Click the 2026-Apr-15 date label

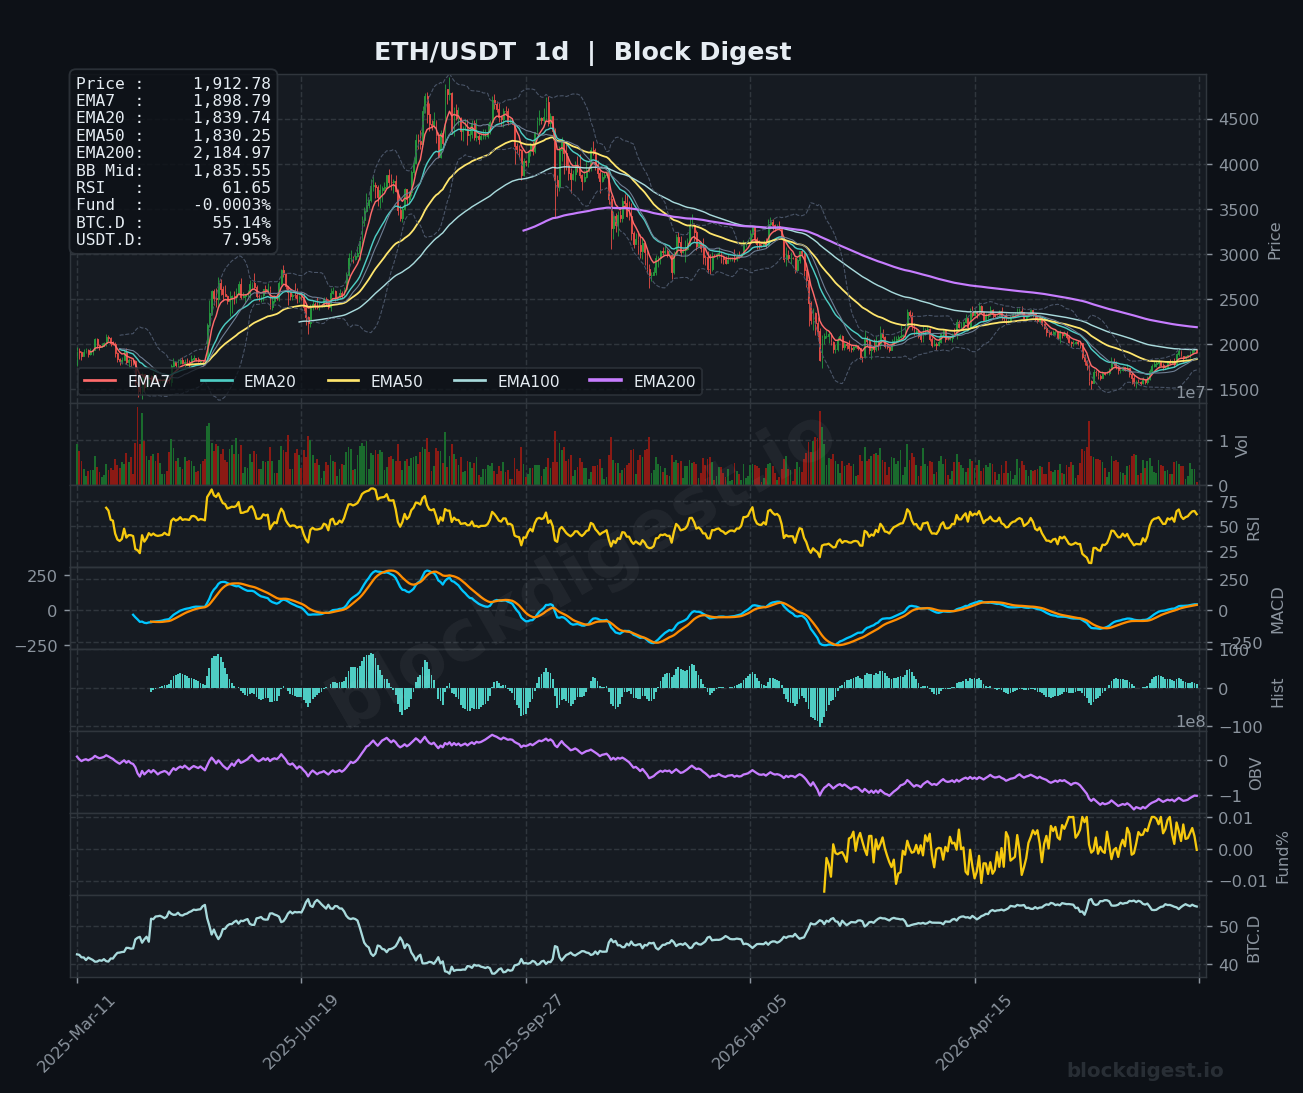[974, 1032]
